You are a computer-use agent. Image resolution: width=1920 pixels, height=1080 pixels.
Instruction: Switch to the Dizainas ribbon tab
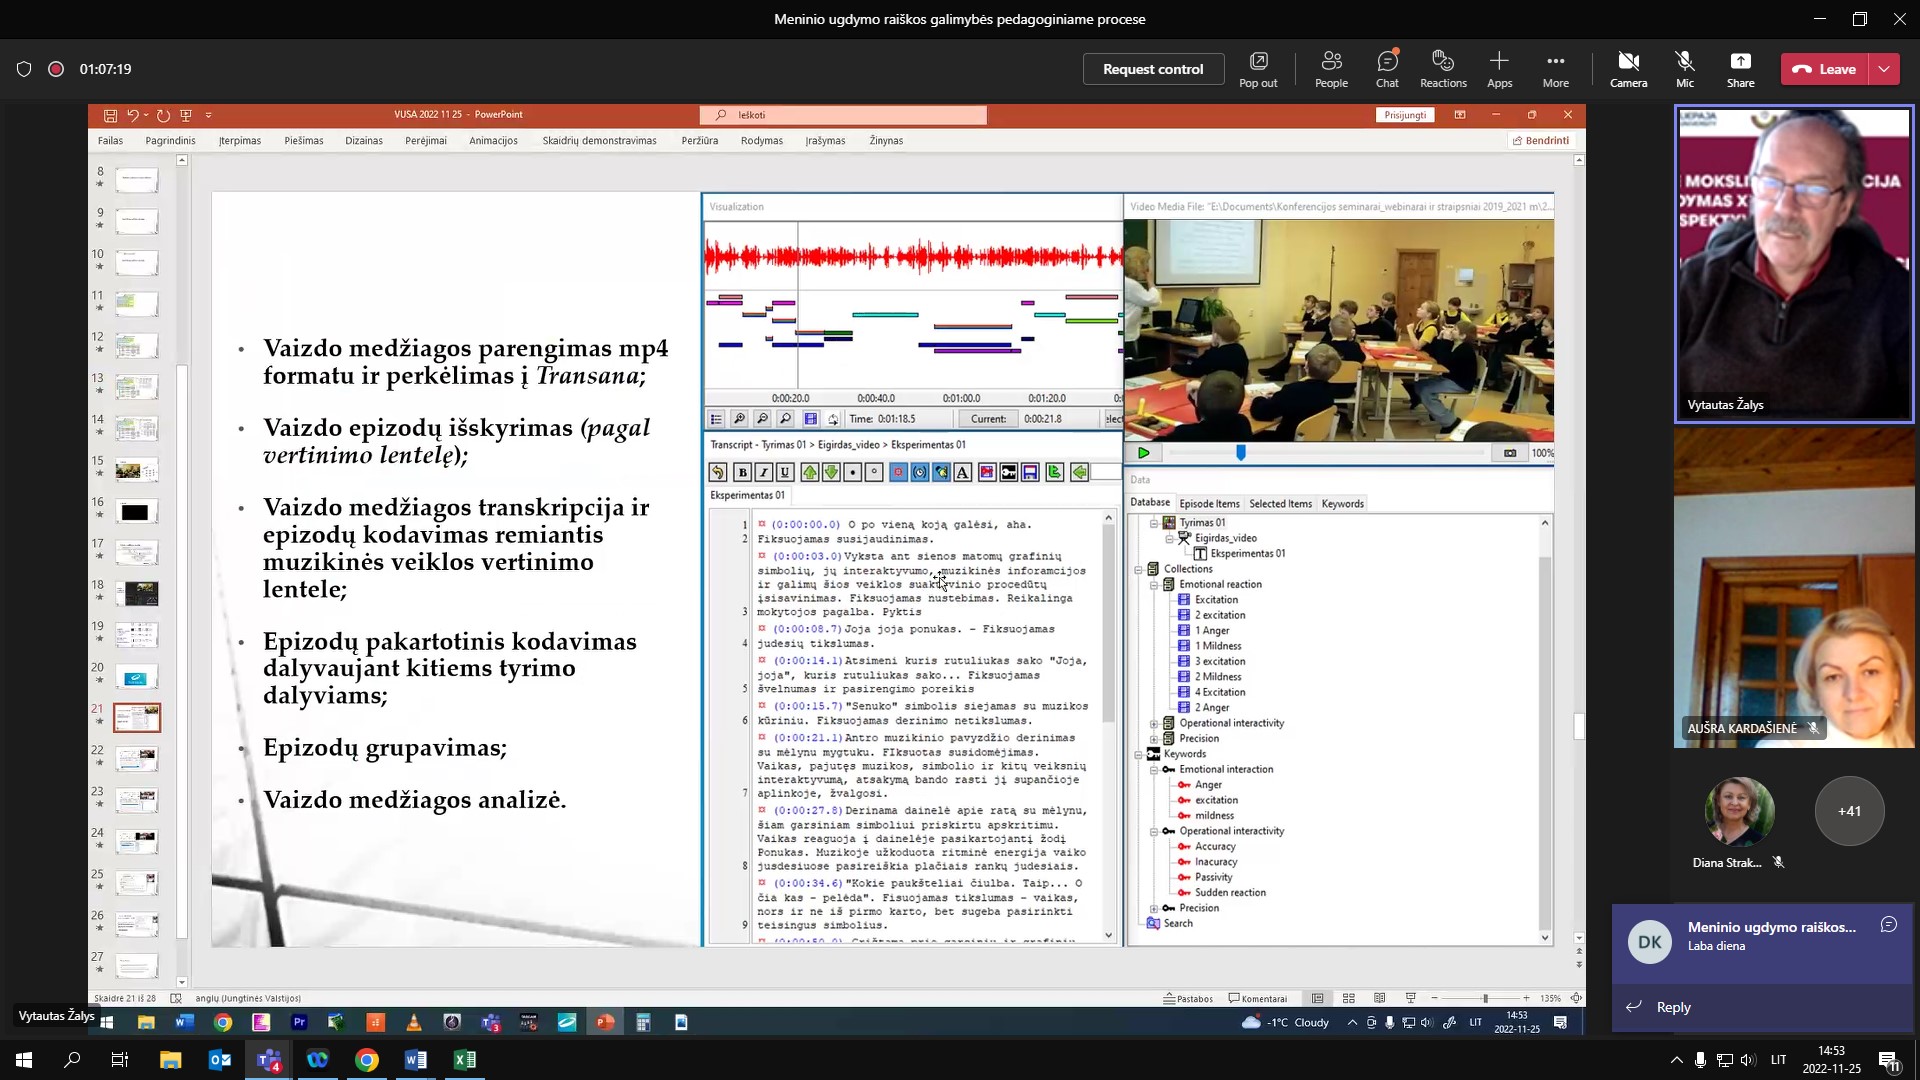click(x=364, y=141)
